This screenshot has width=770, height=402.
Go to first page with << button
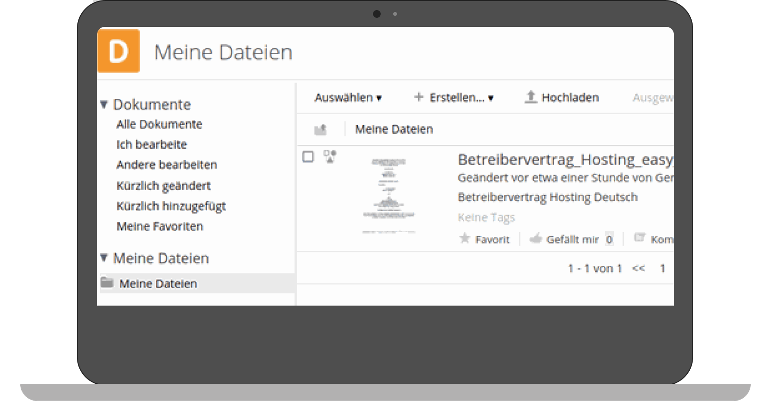(x=638, y=268)
